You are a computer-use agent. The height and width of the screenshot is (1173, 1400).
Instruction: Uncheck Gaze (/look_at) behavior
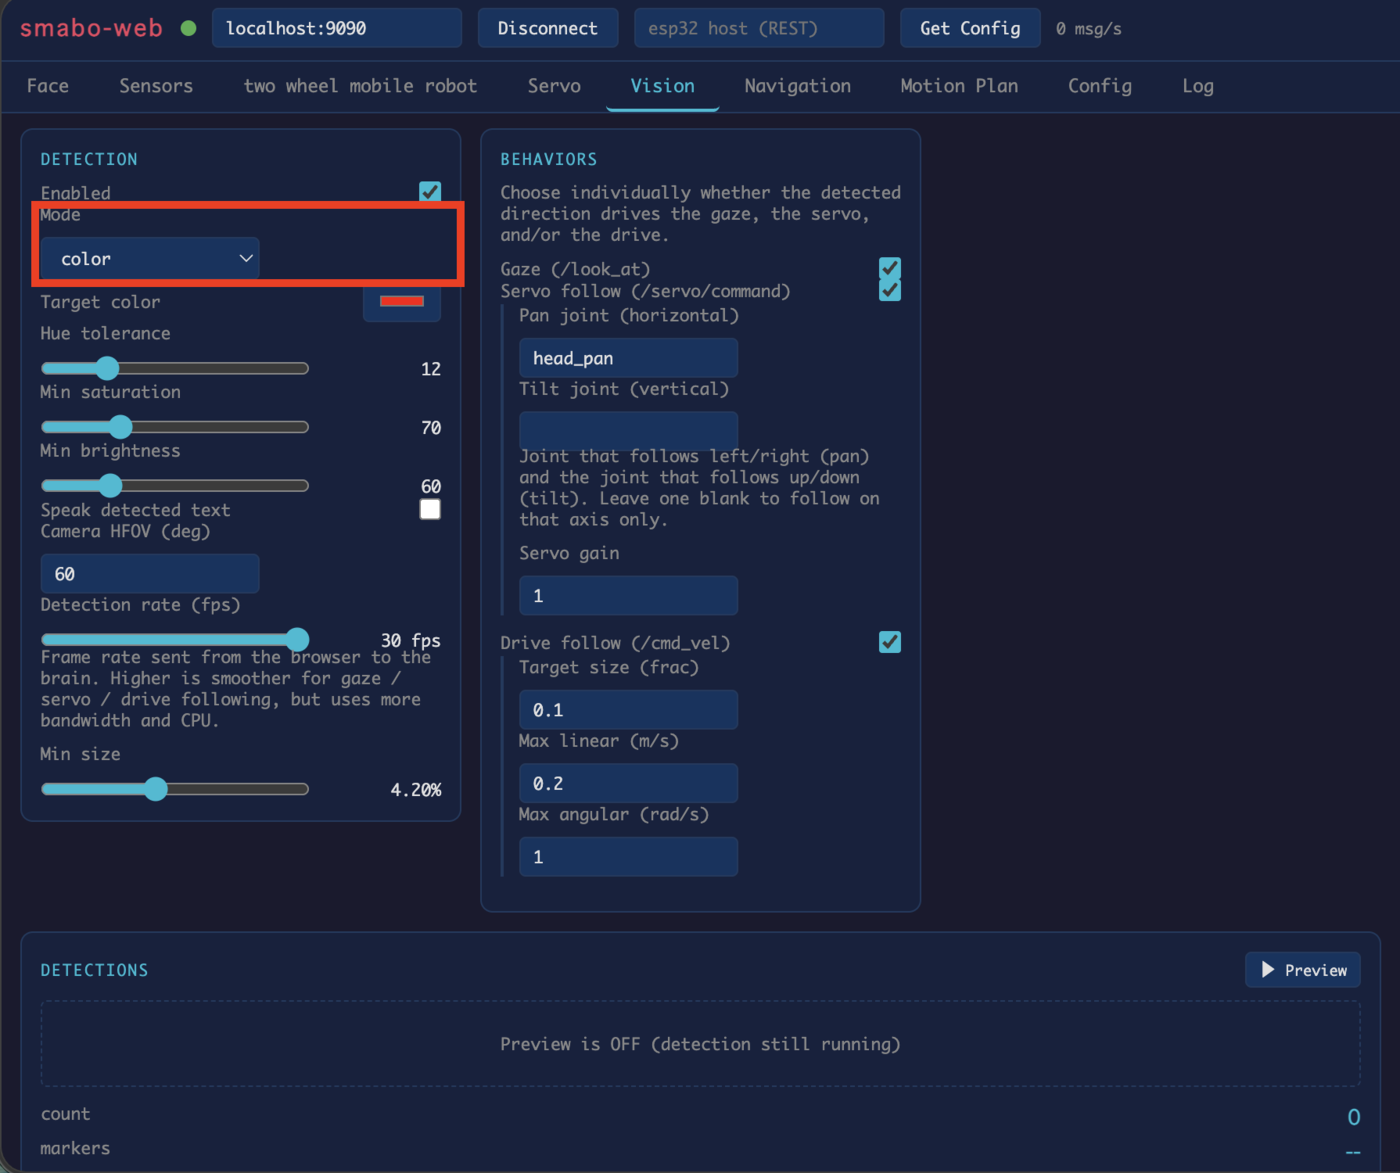tap(890, 268)
